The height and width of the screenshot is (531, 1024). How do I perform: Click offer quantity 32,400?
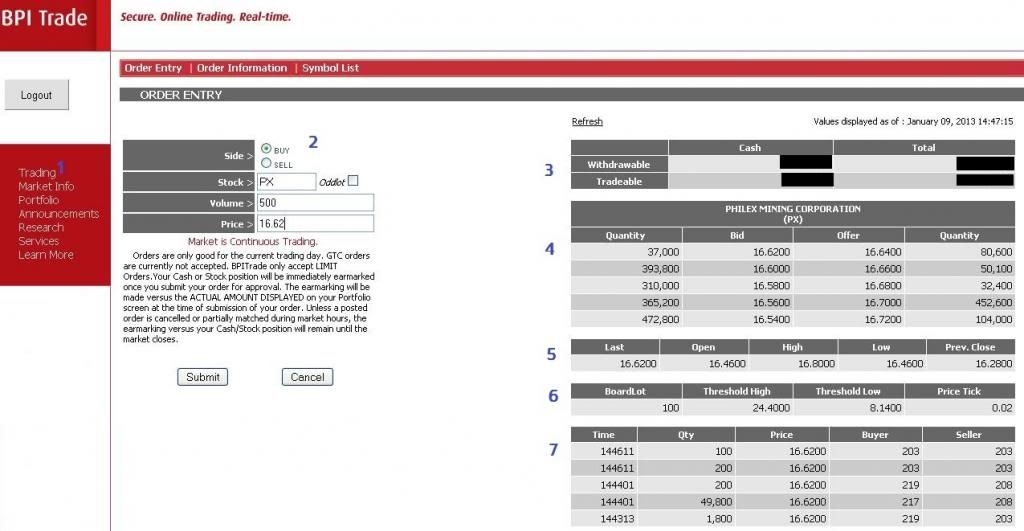[x=997, y=285]
